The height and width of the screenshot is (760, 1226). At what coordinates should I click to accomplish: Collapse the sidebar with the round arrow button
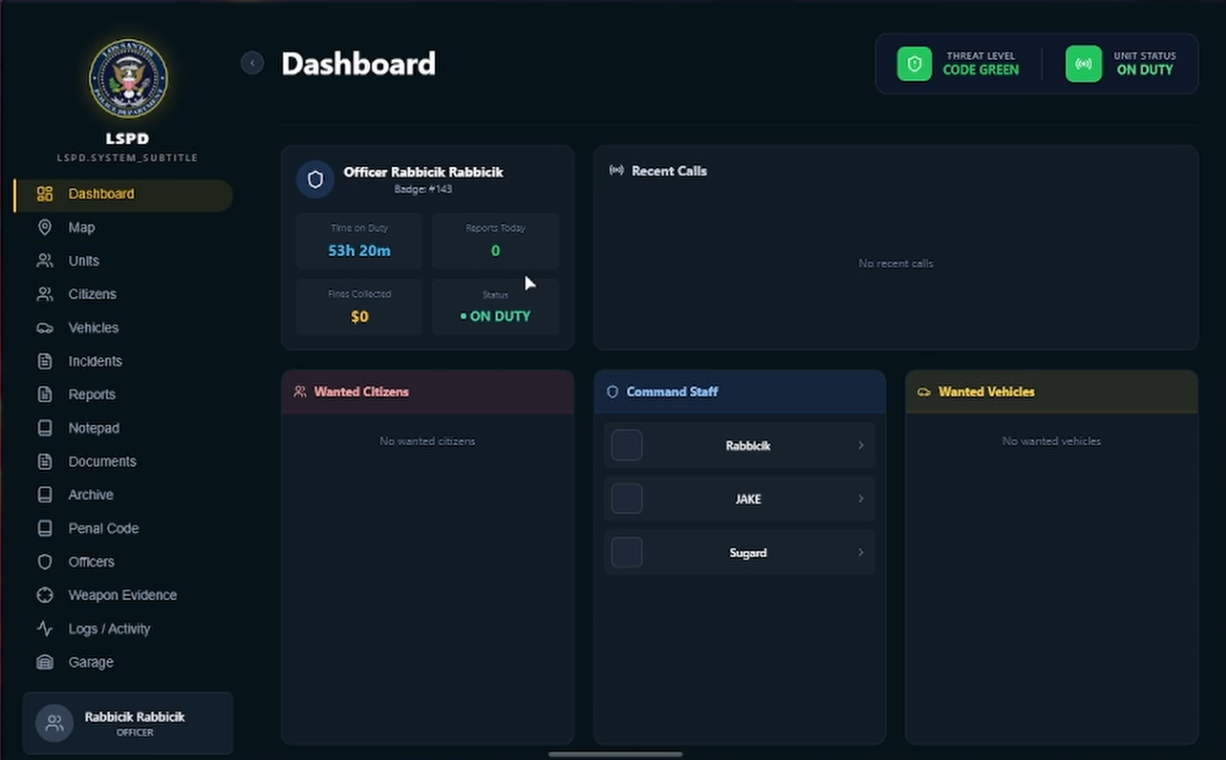tap(252, 63)
